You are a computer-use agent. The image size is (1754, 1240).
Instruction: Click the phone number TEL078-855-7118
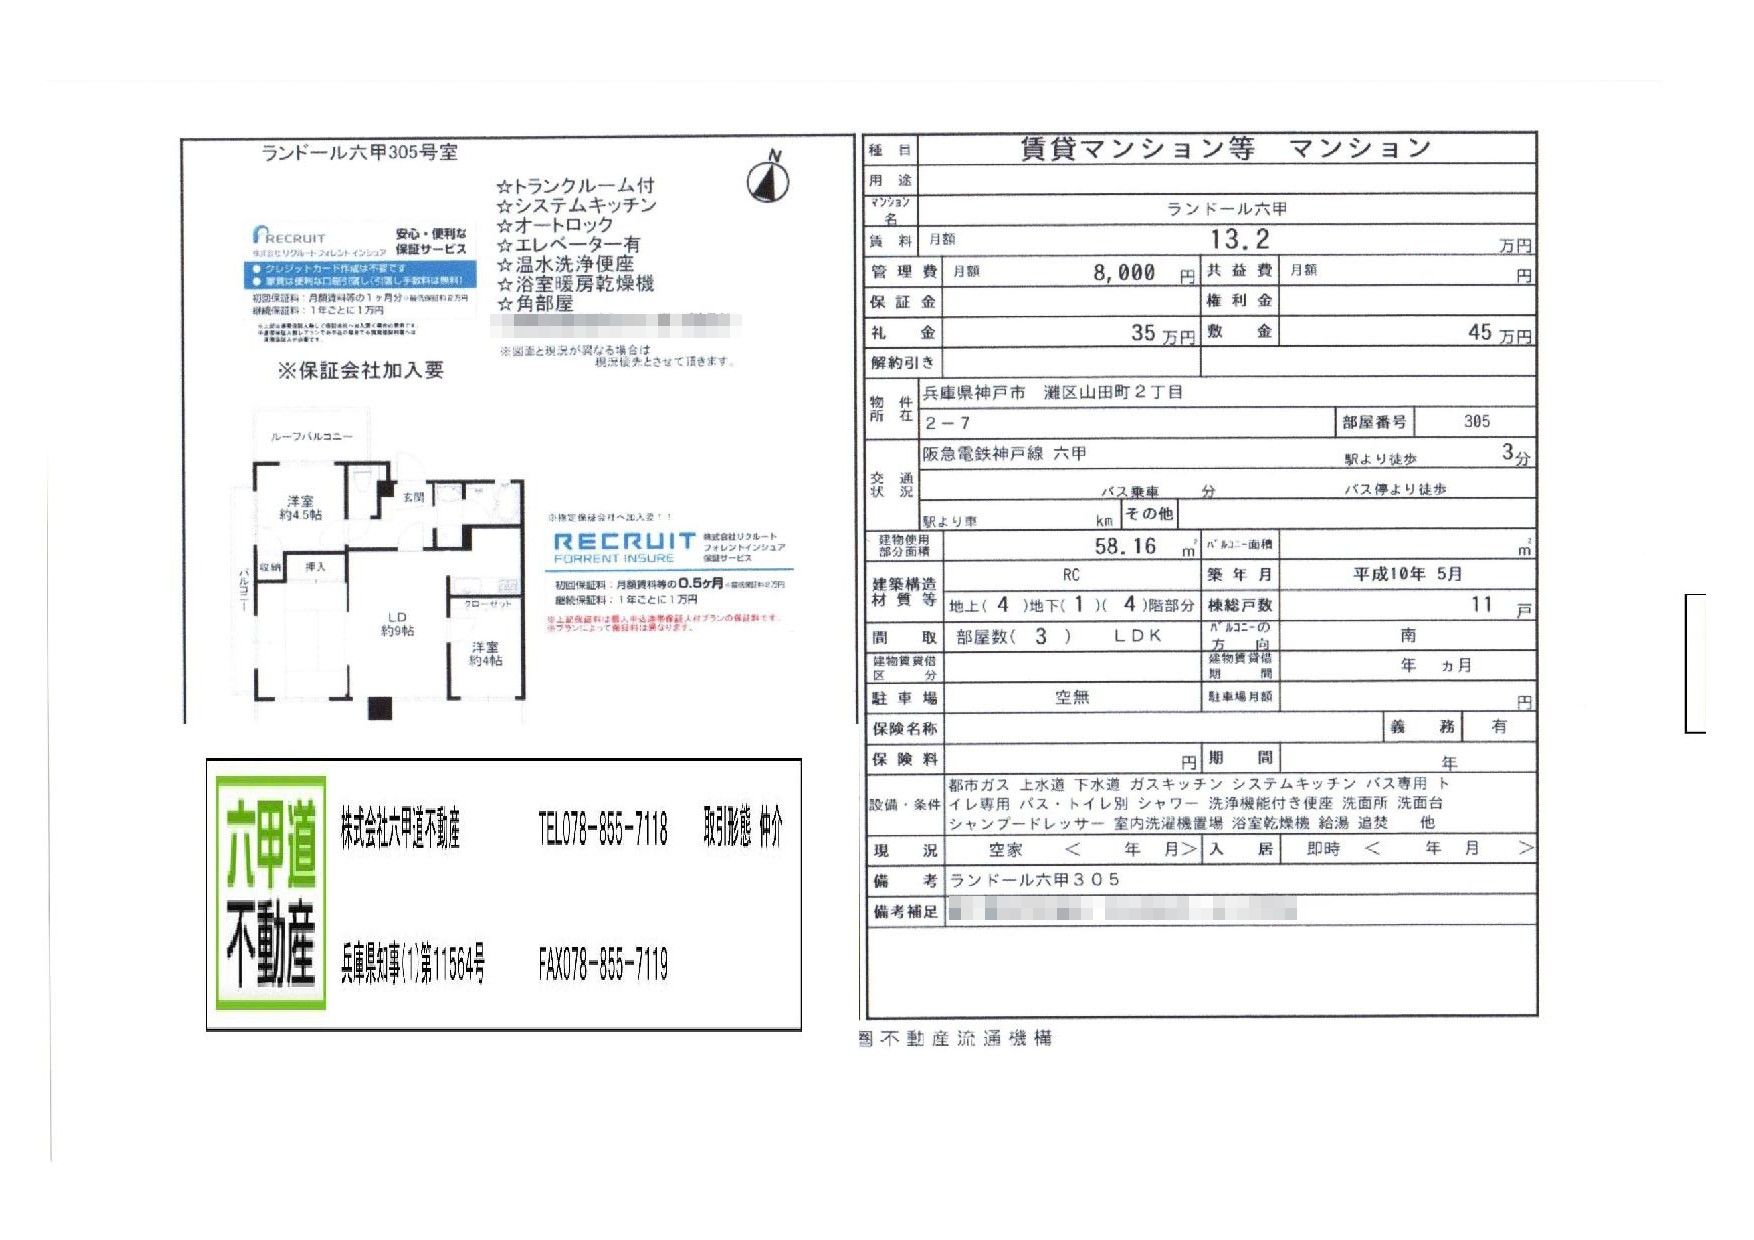603,829
